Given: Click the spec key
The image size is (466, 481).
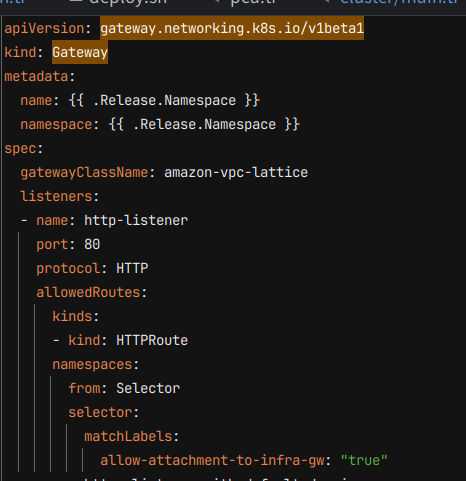Looking at the screenshot, I should point(20,148).
